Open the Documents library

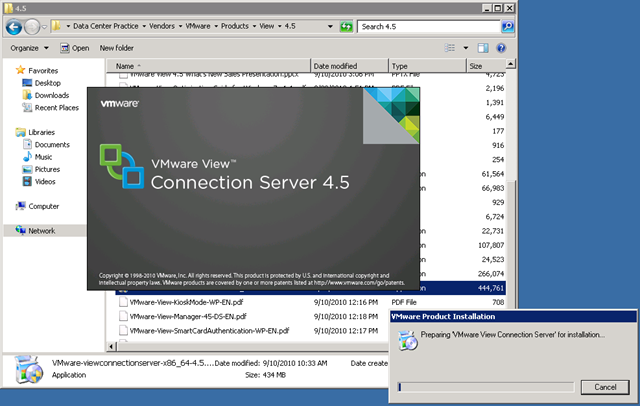[46, 145]
